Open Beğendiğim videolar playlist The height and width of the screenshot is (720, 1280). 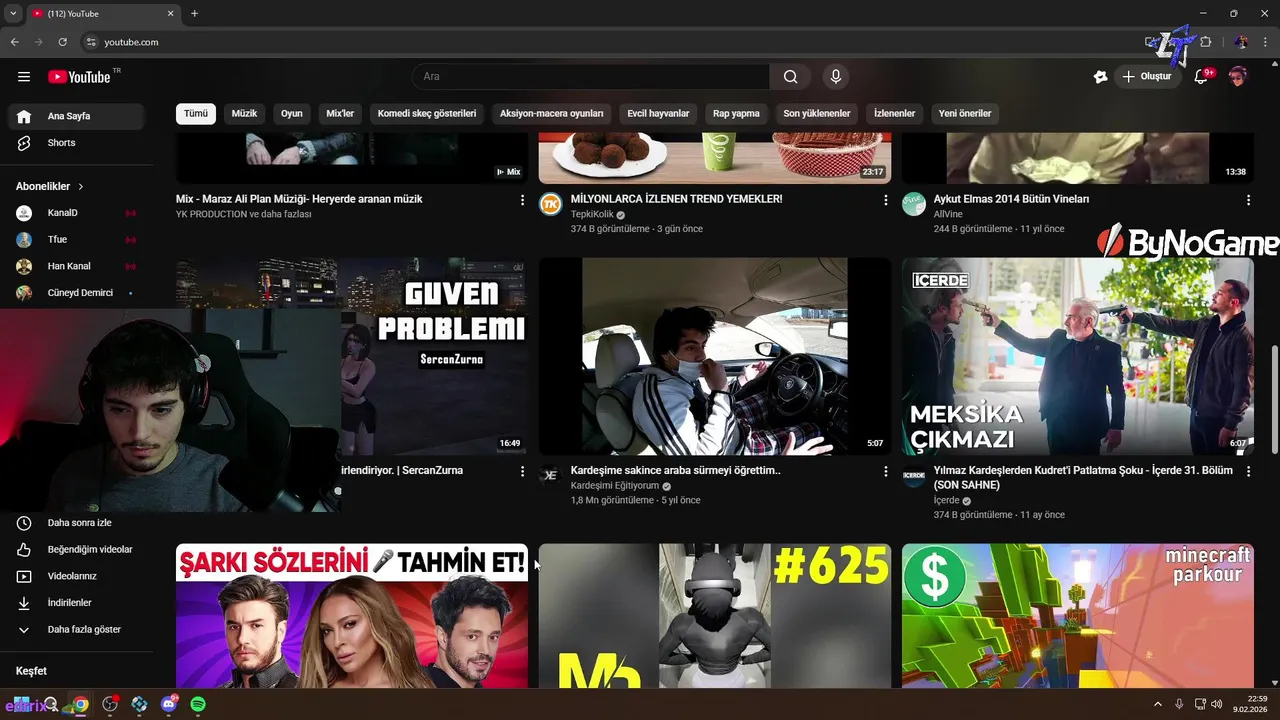pos(76,549)
